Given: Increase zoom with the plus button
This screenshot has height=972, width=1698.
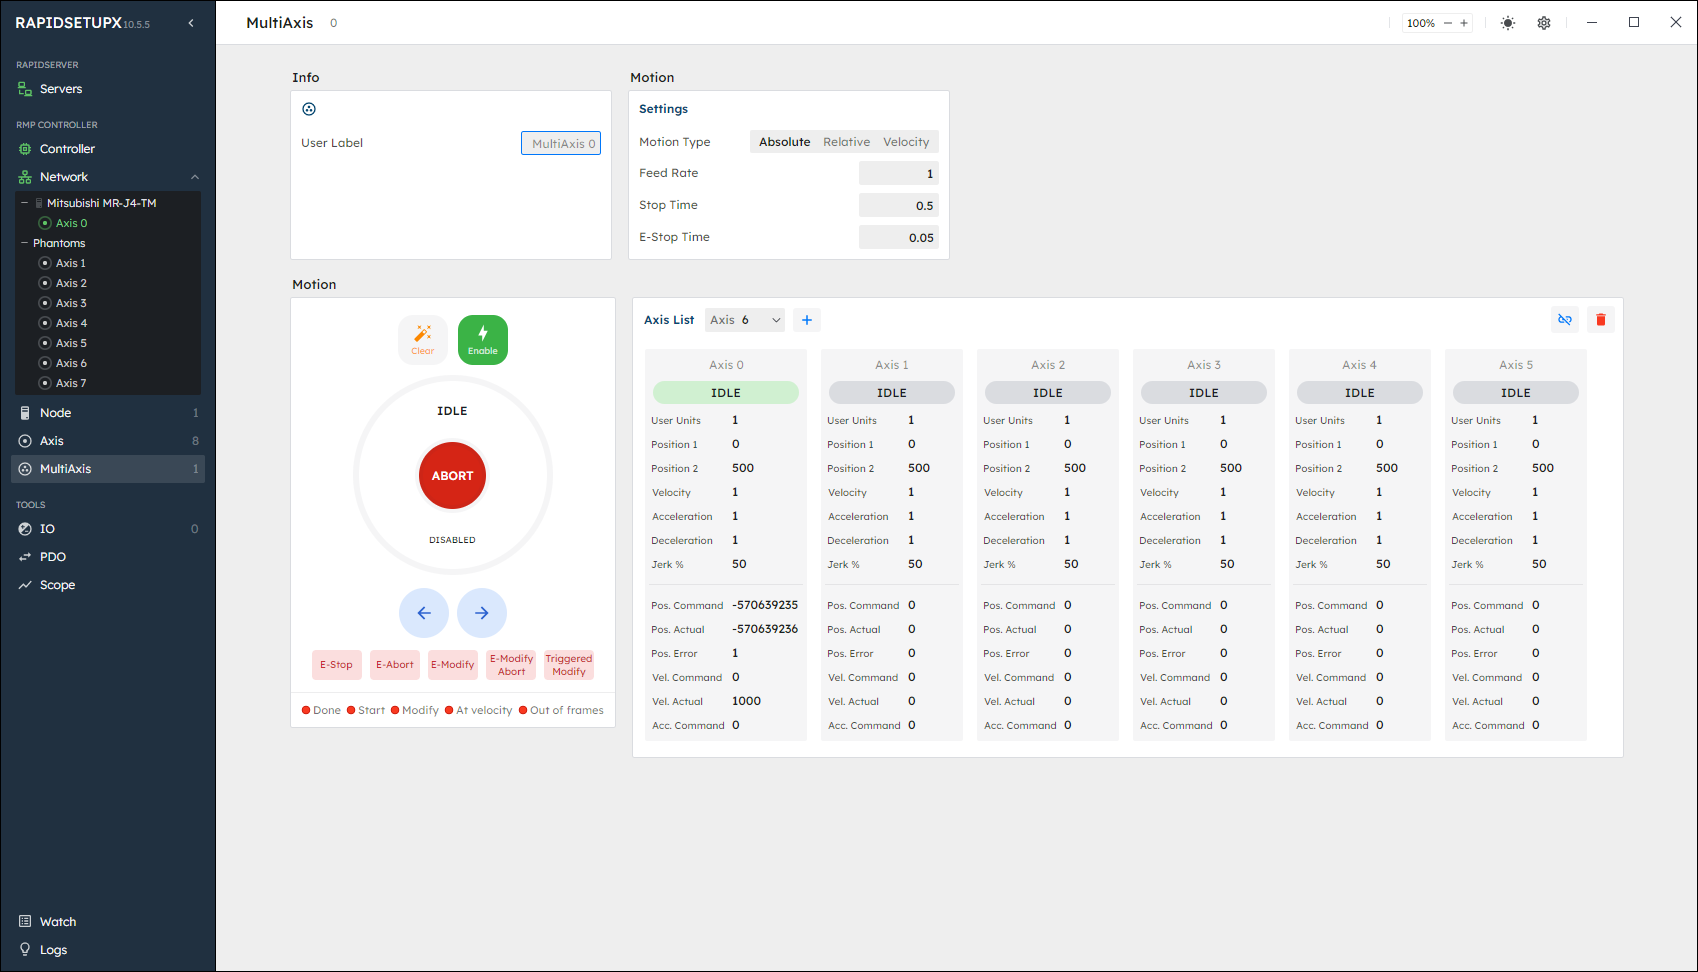Looking at the screenshot, I should click(x=1464, y=23).
